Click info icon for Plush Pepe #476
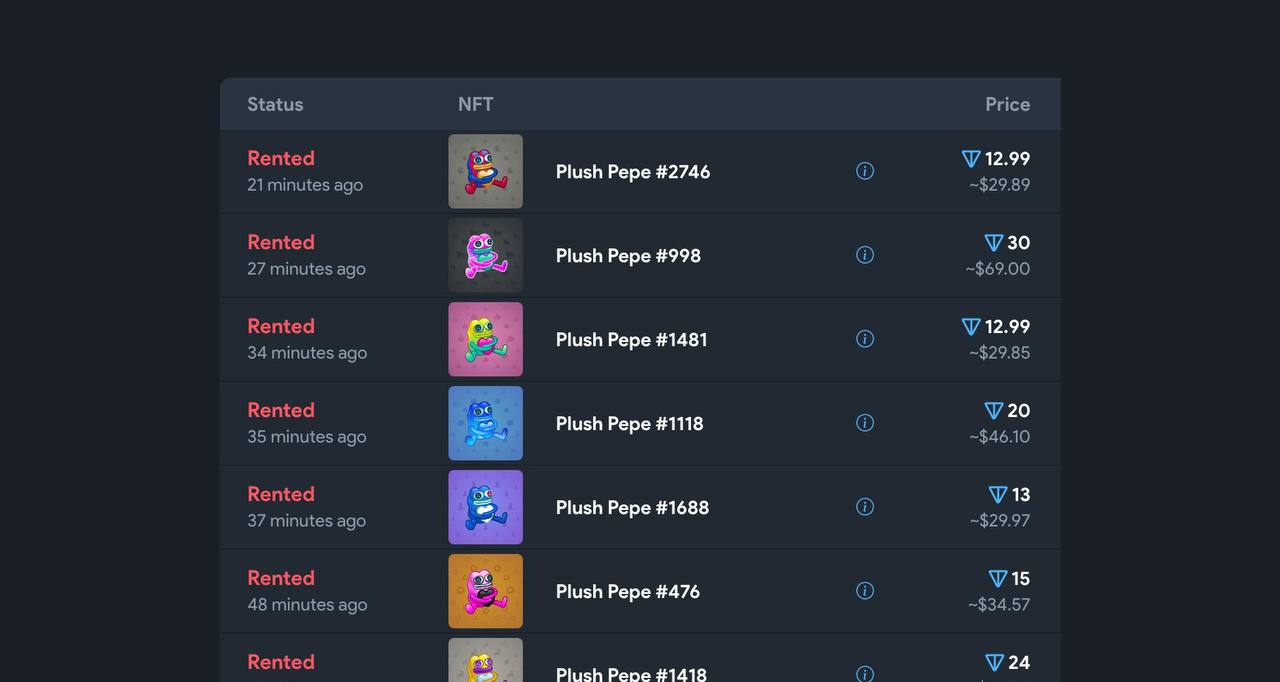 (865, 591)
